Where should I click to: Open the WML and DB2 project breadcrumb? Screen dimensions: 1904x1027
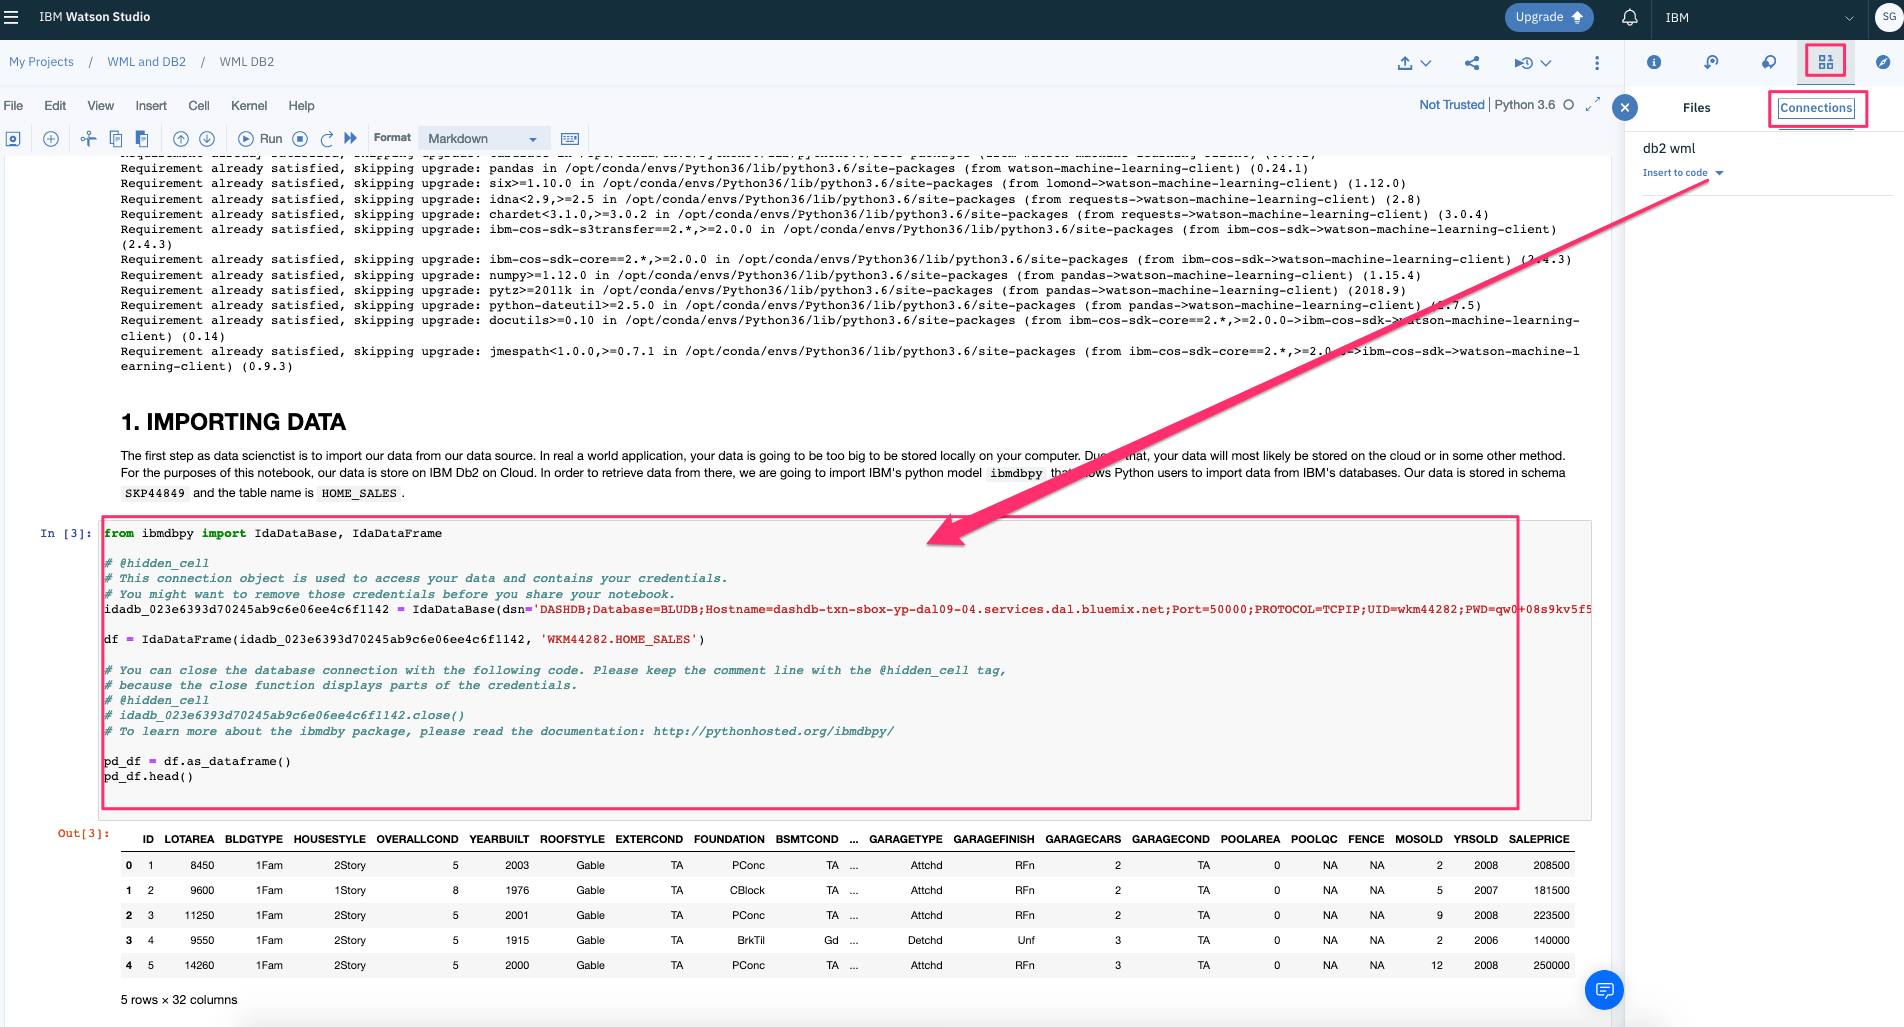coord(146,62)
